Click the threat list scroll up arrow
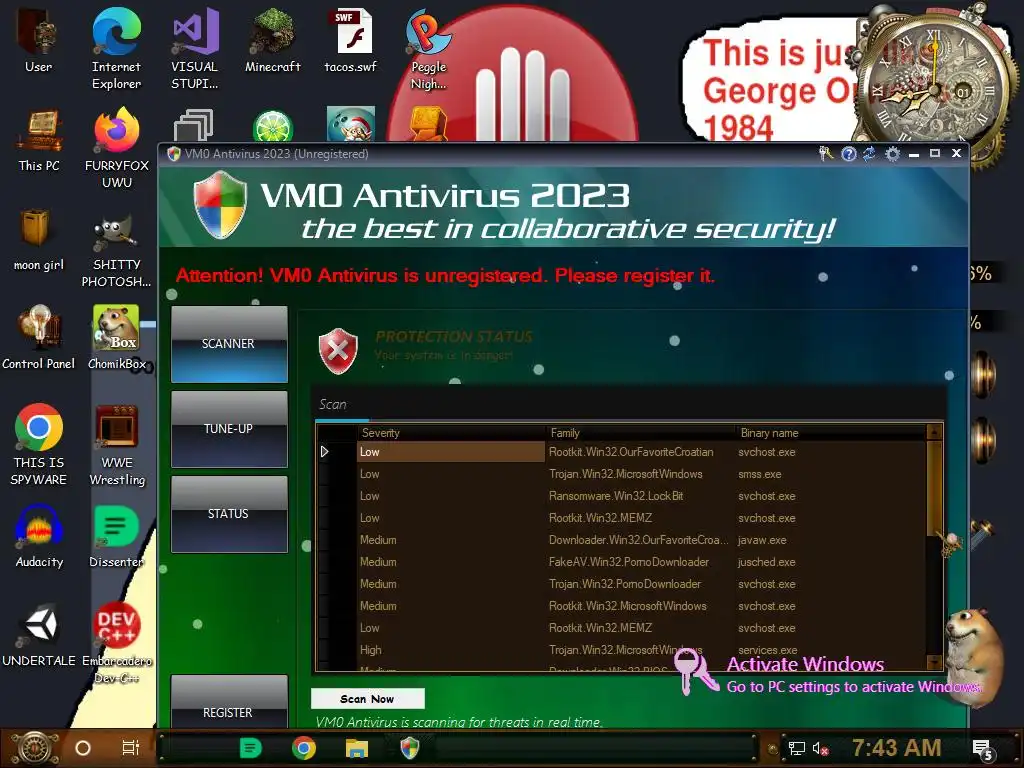Viewport: 1024px width, 768px height. 935,432
